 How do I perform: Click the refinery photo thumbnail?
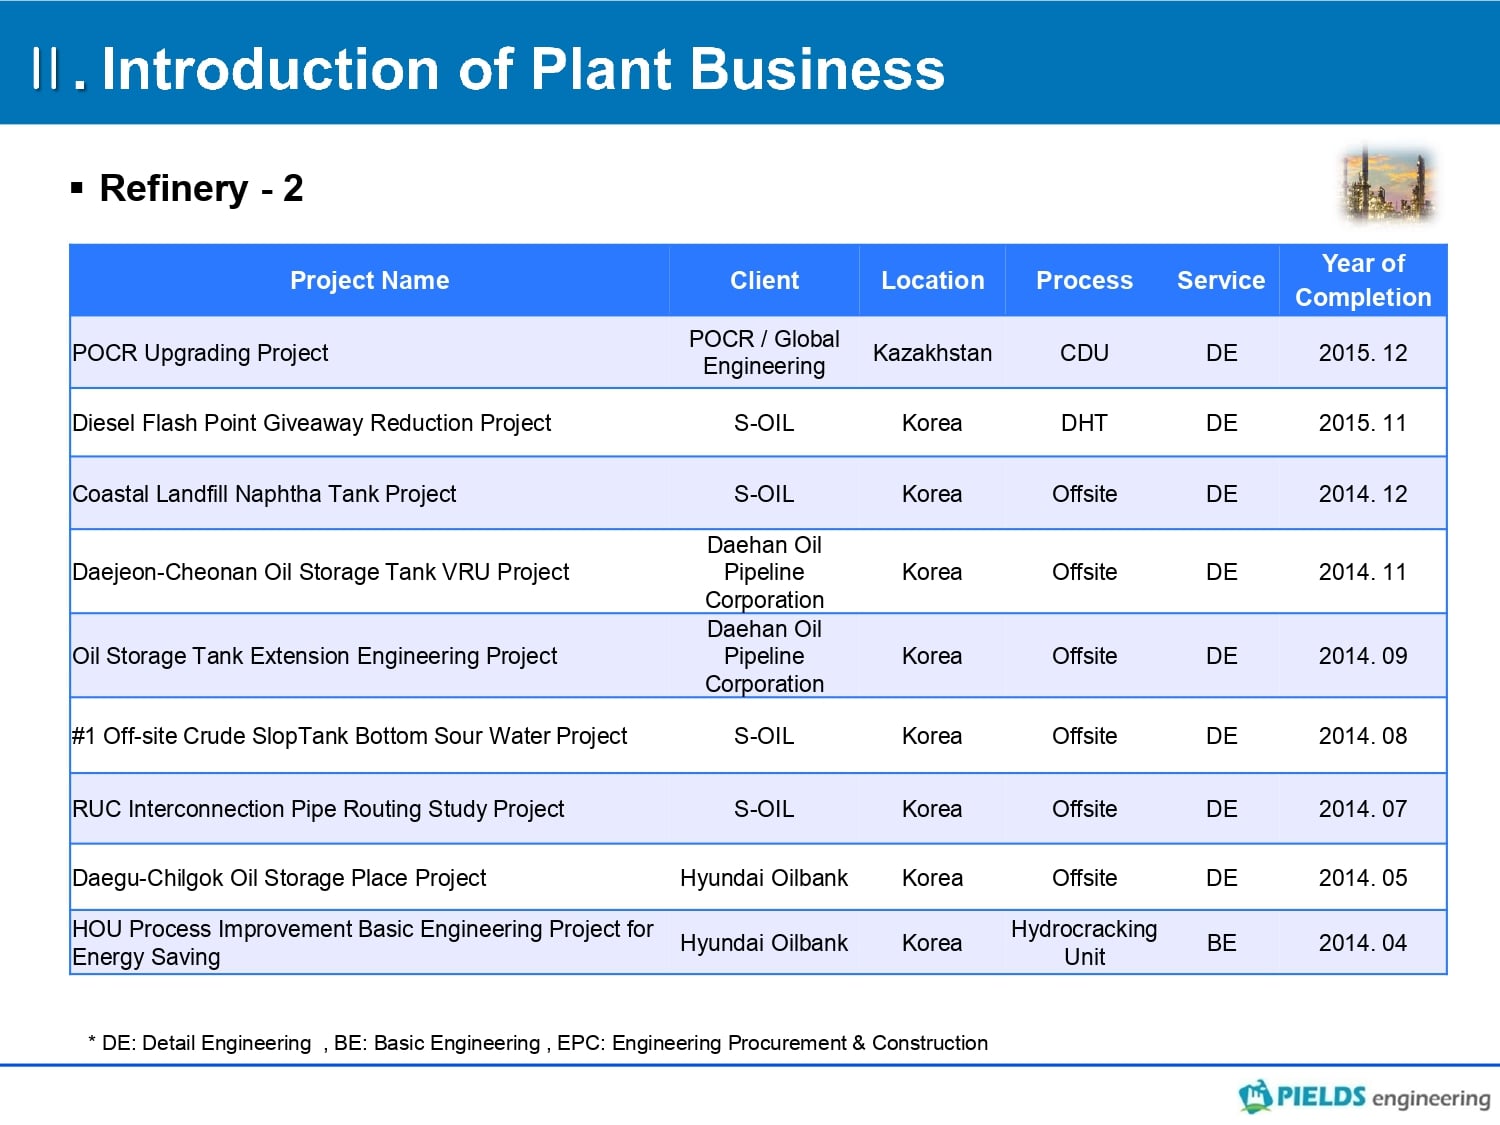[1389, 184]
